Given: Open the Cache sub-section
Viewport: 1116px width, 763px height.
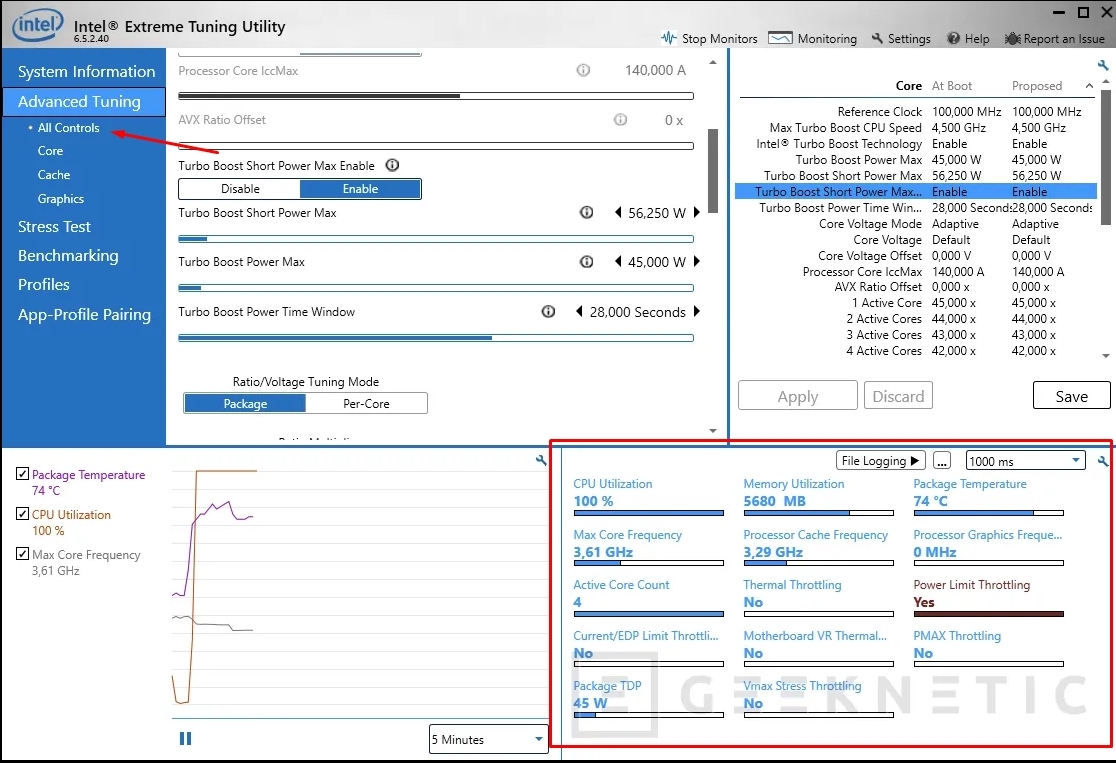Looking at the screenshot, I should click(53, 175).
